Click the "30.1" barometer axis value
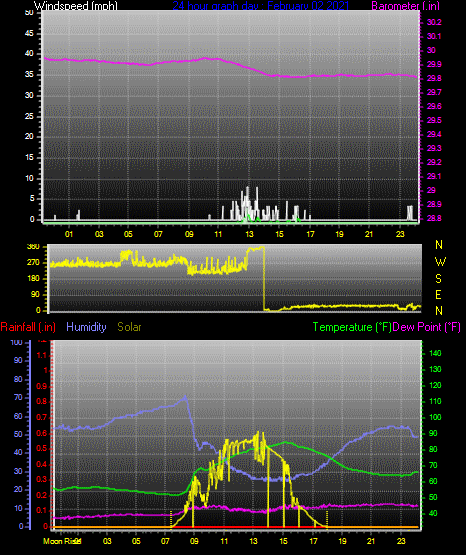The width and height of the screenshot is (466, 555). [434, 36]
